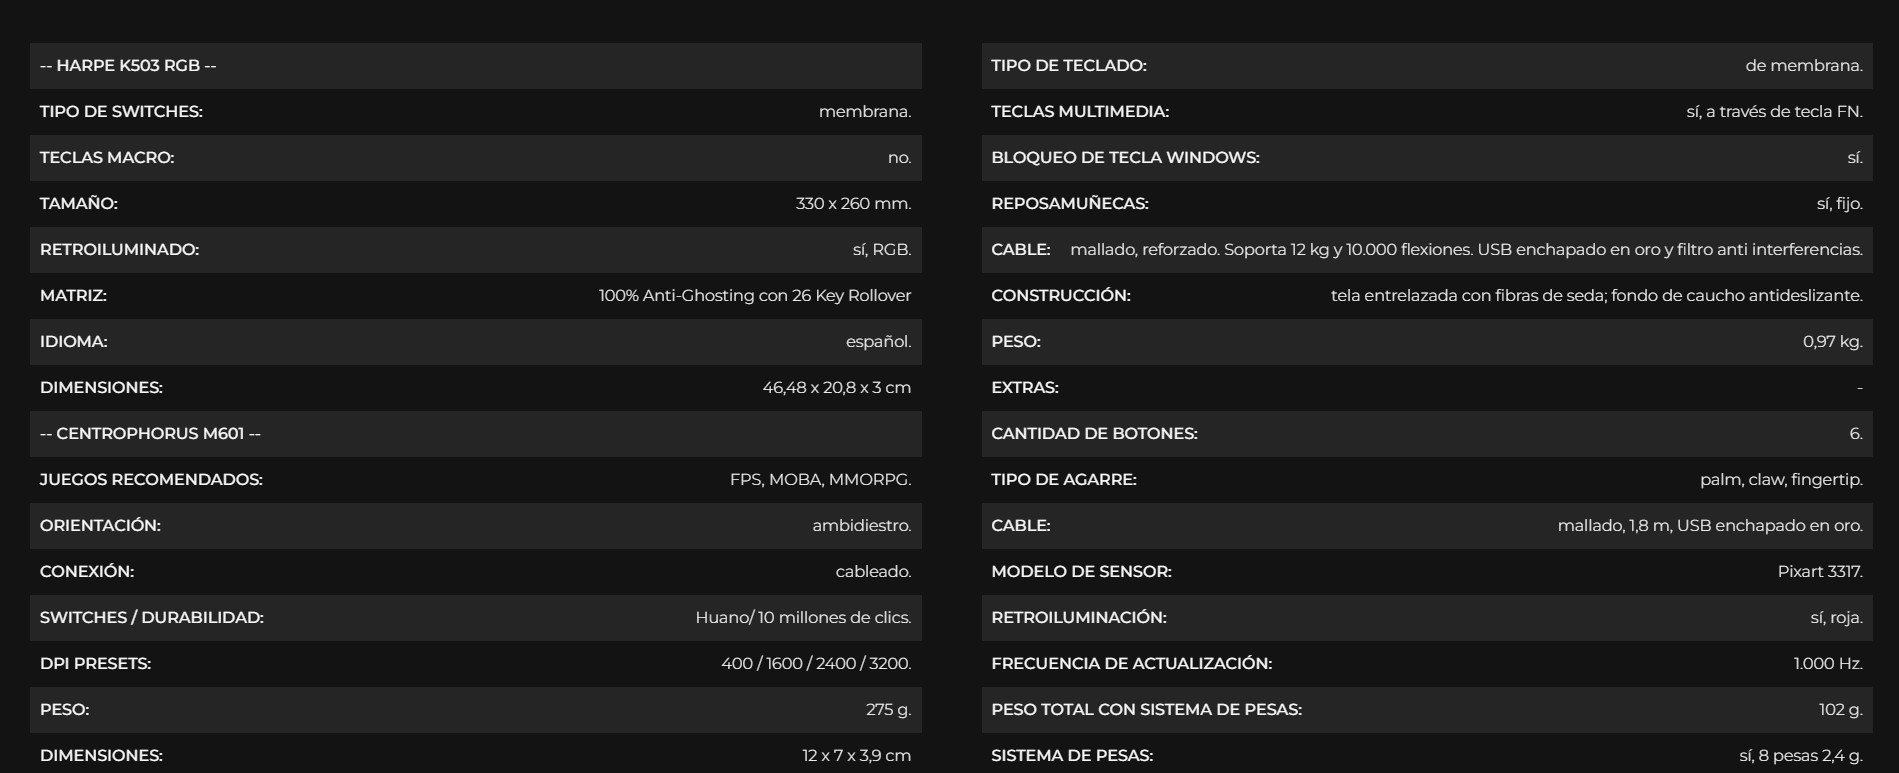Image resolution: width=1899 pixels, height=773 pixels.
Task: Select the JUEGOS RECOMENDADOS label
Action: (x=151, y=480)
